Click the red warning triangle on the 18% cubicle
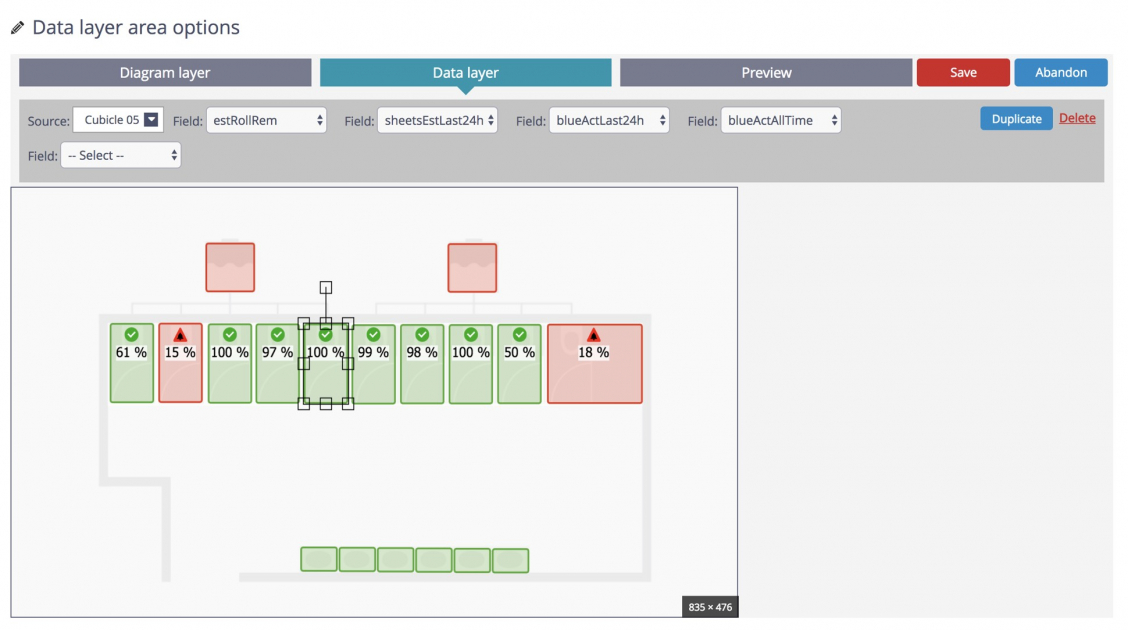This screenshot has width=1128, height=630. (595, 335)
